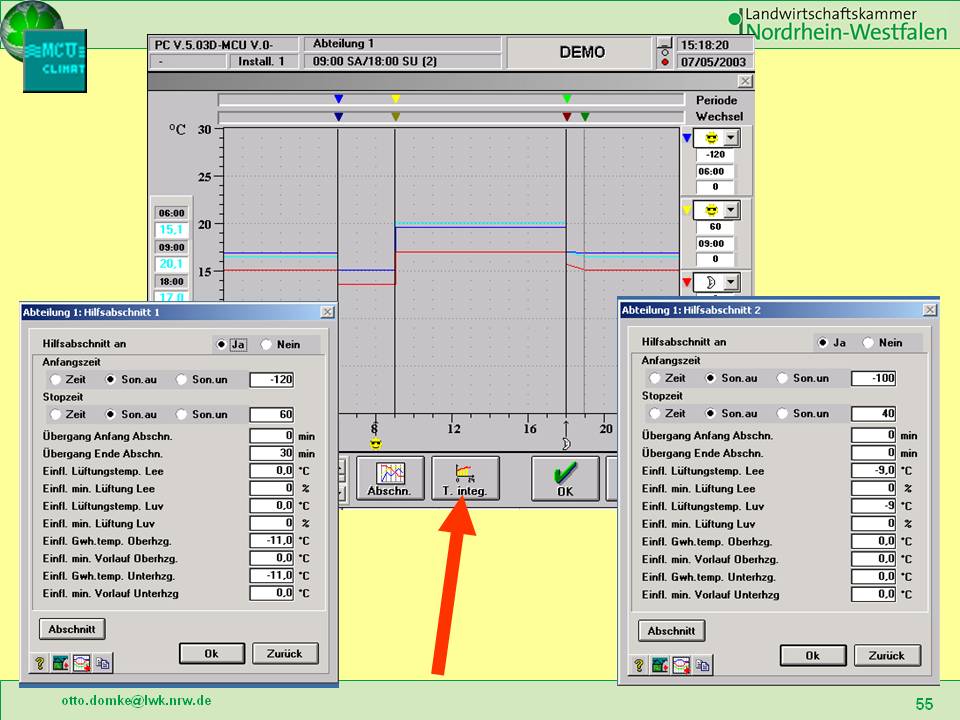Click the green marker on Periode bar

coord(567,99)
